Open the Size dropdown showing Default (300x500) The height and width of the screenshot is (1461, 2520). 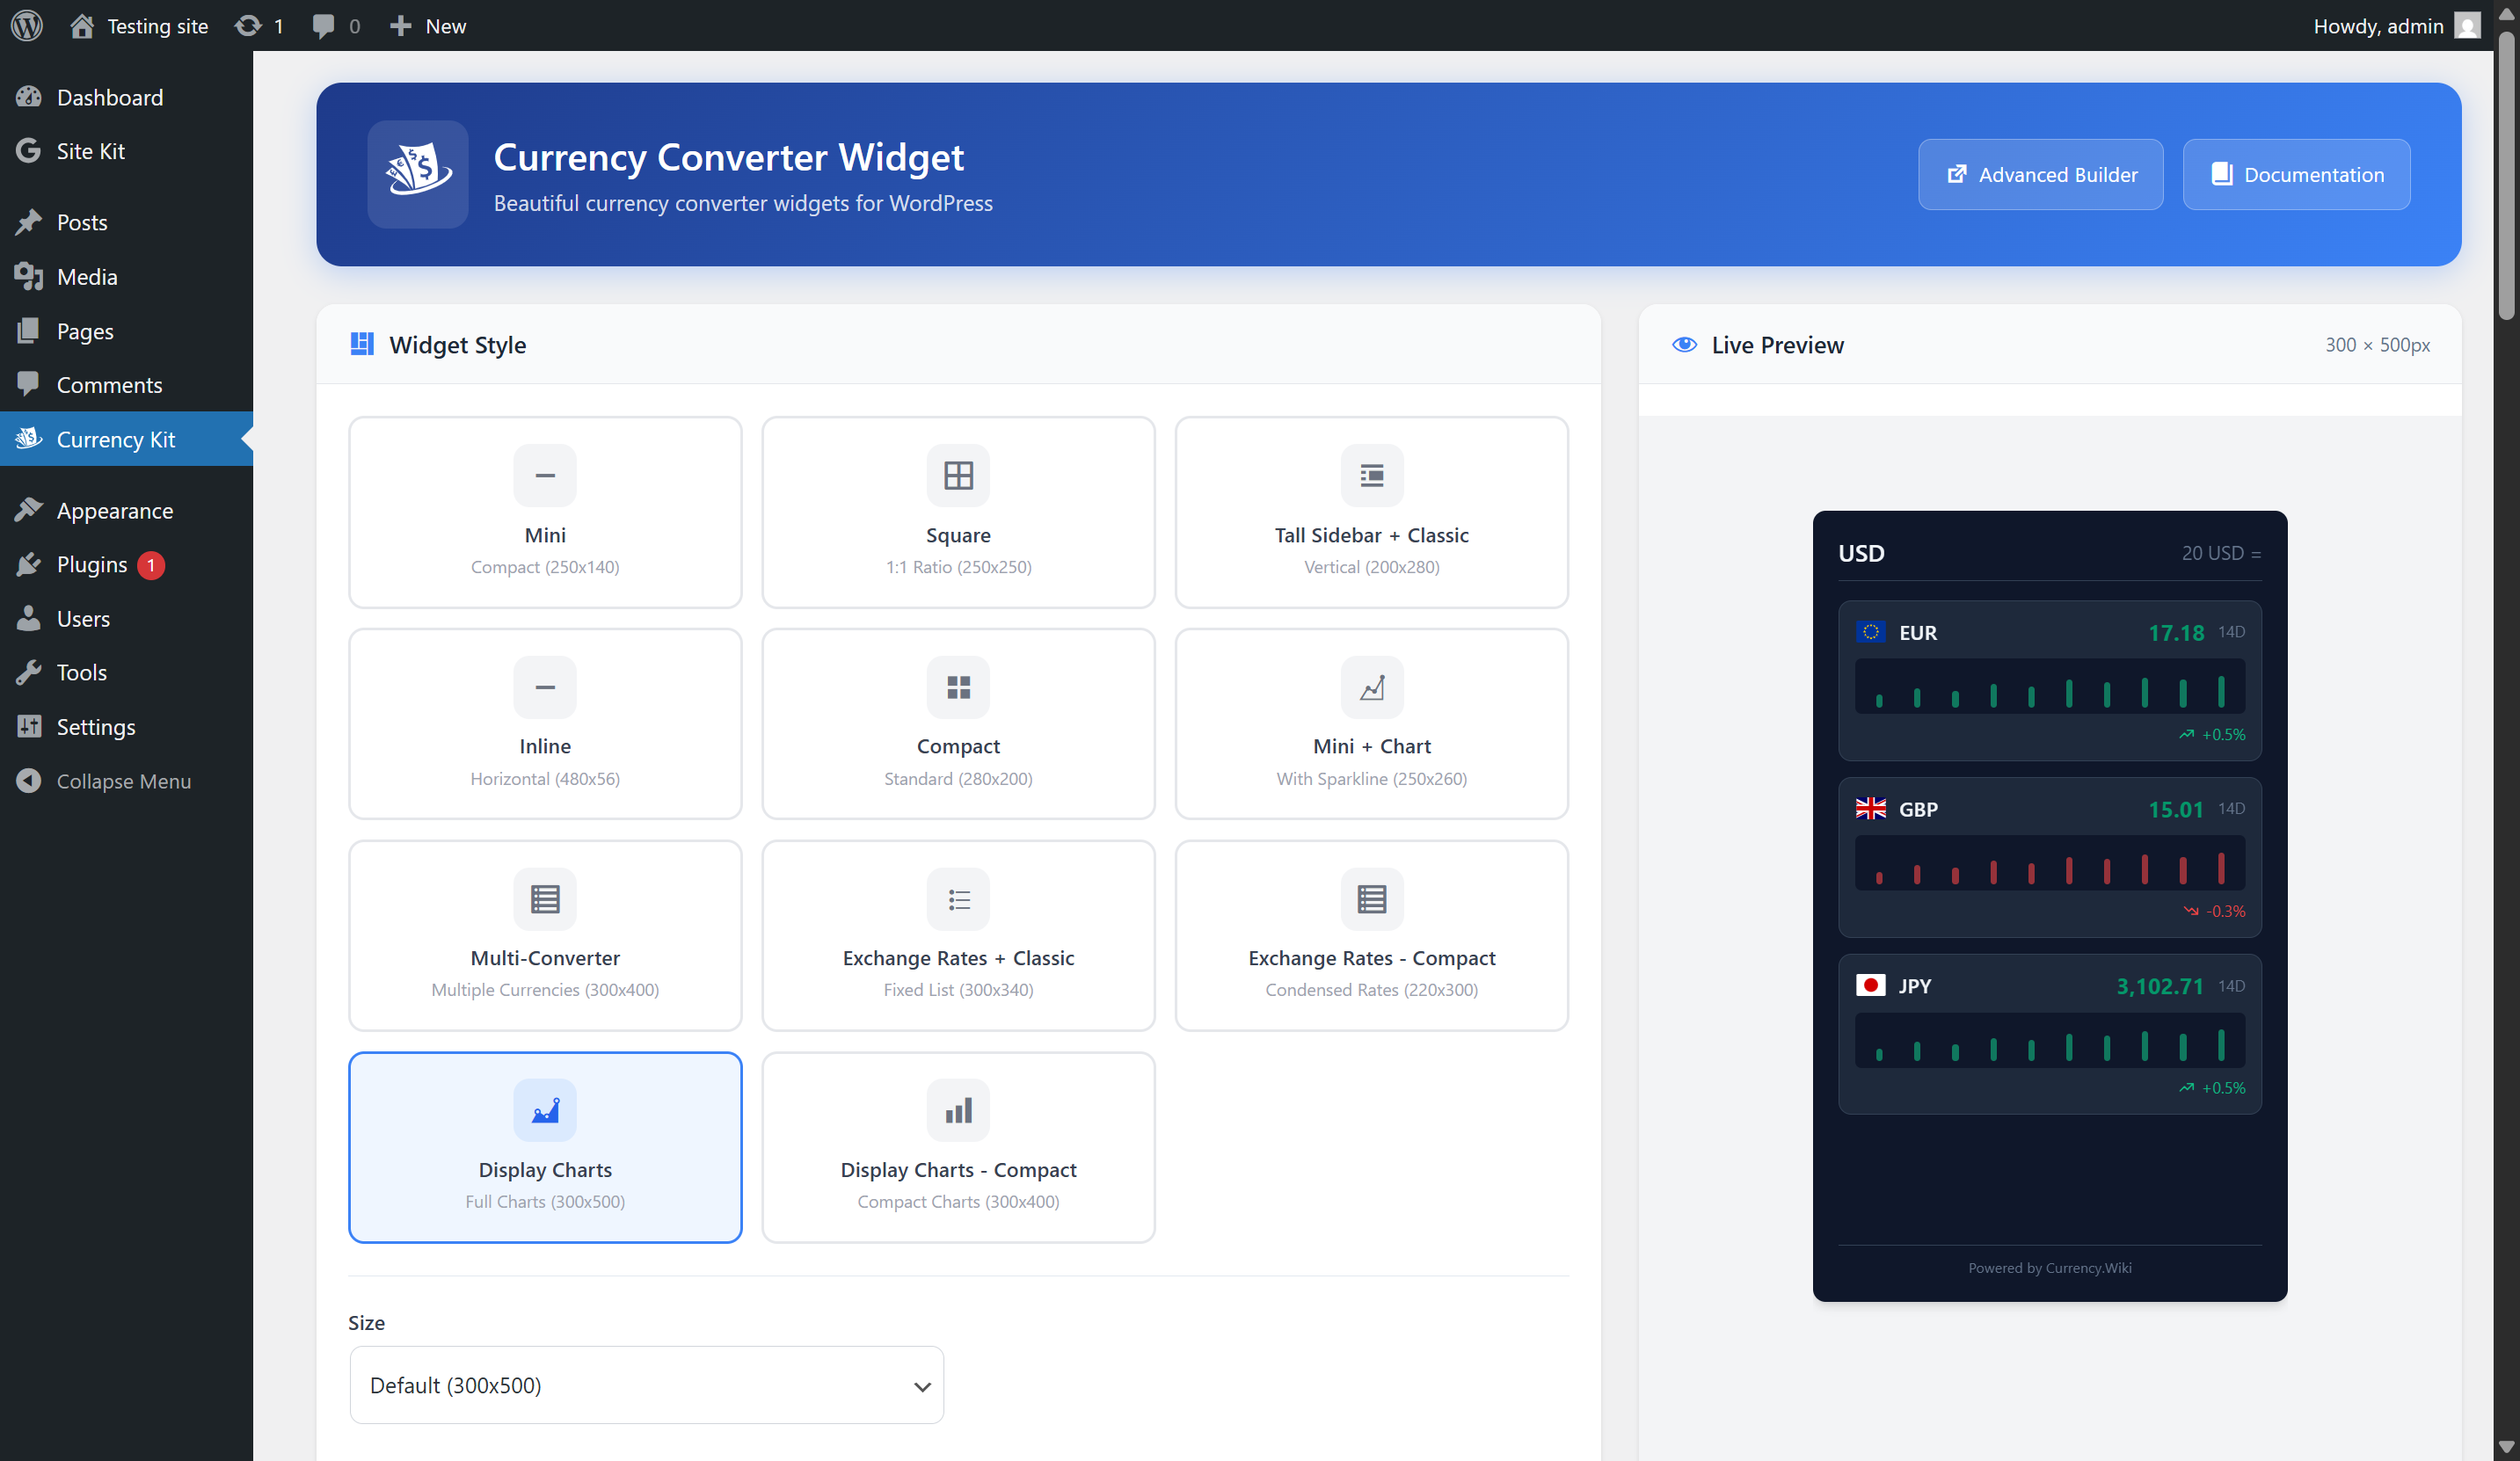(x=645, y=1384)
